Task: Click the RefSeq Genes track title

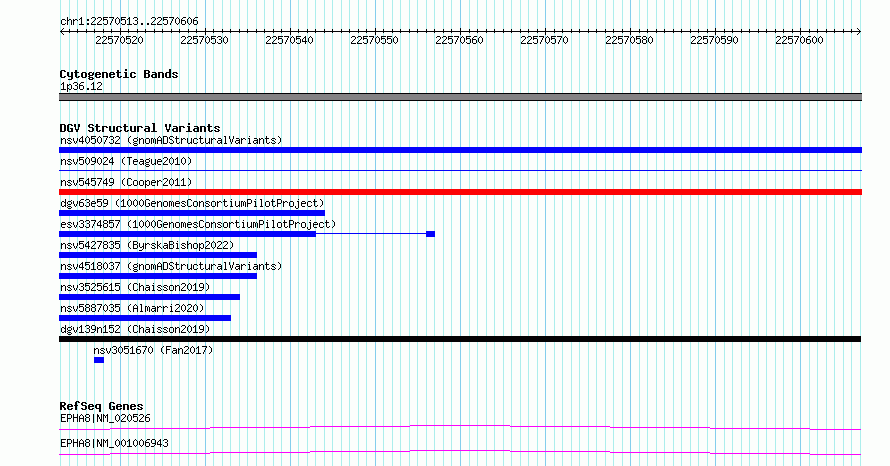Action: coord(102,406)
